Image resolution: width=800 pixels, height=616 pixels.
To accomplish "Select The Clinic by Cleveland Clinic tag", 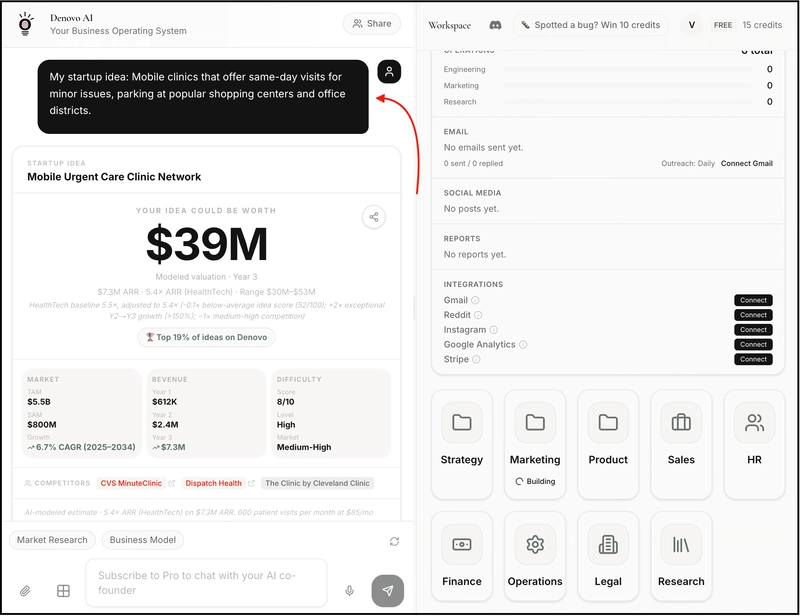I will (x=317, y=483).
